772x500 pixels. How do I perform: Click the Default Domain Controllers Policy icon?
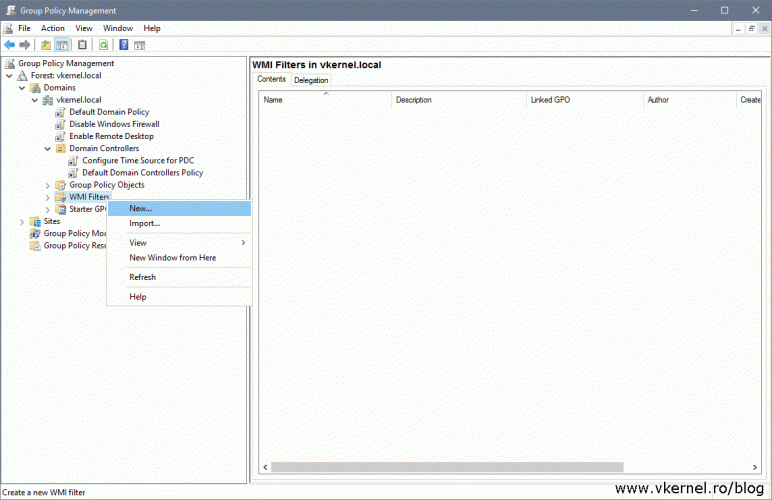(x=73, y=173)
